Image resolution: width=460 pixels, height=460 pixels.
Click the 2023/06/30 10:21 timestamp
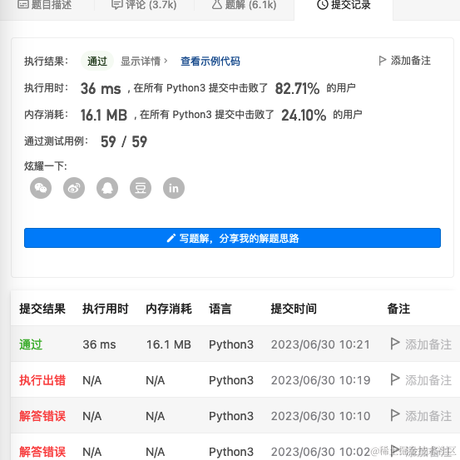pos(320,344)
